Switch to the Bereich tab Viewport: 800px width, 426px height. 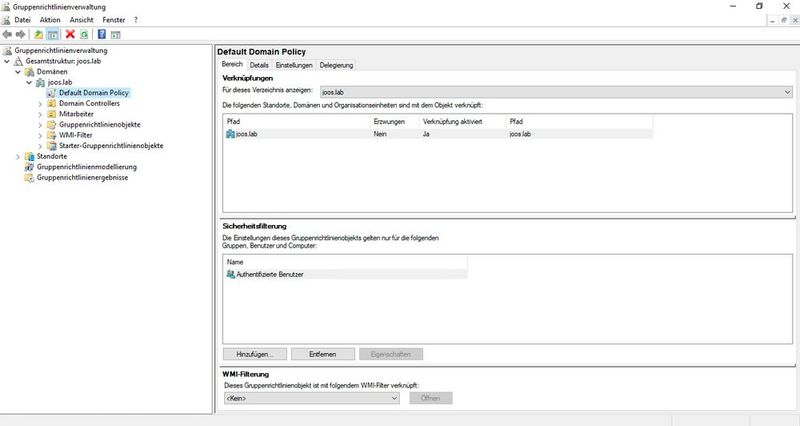[x=232, y=64]
